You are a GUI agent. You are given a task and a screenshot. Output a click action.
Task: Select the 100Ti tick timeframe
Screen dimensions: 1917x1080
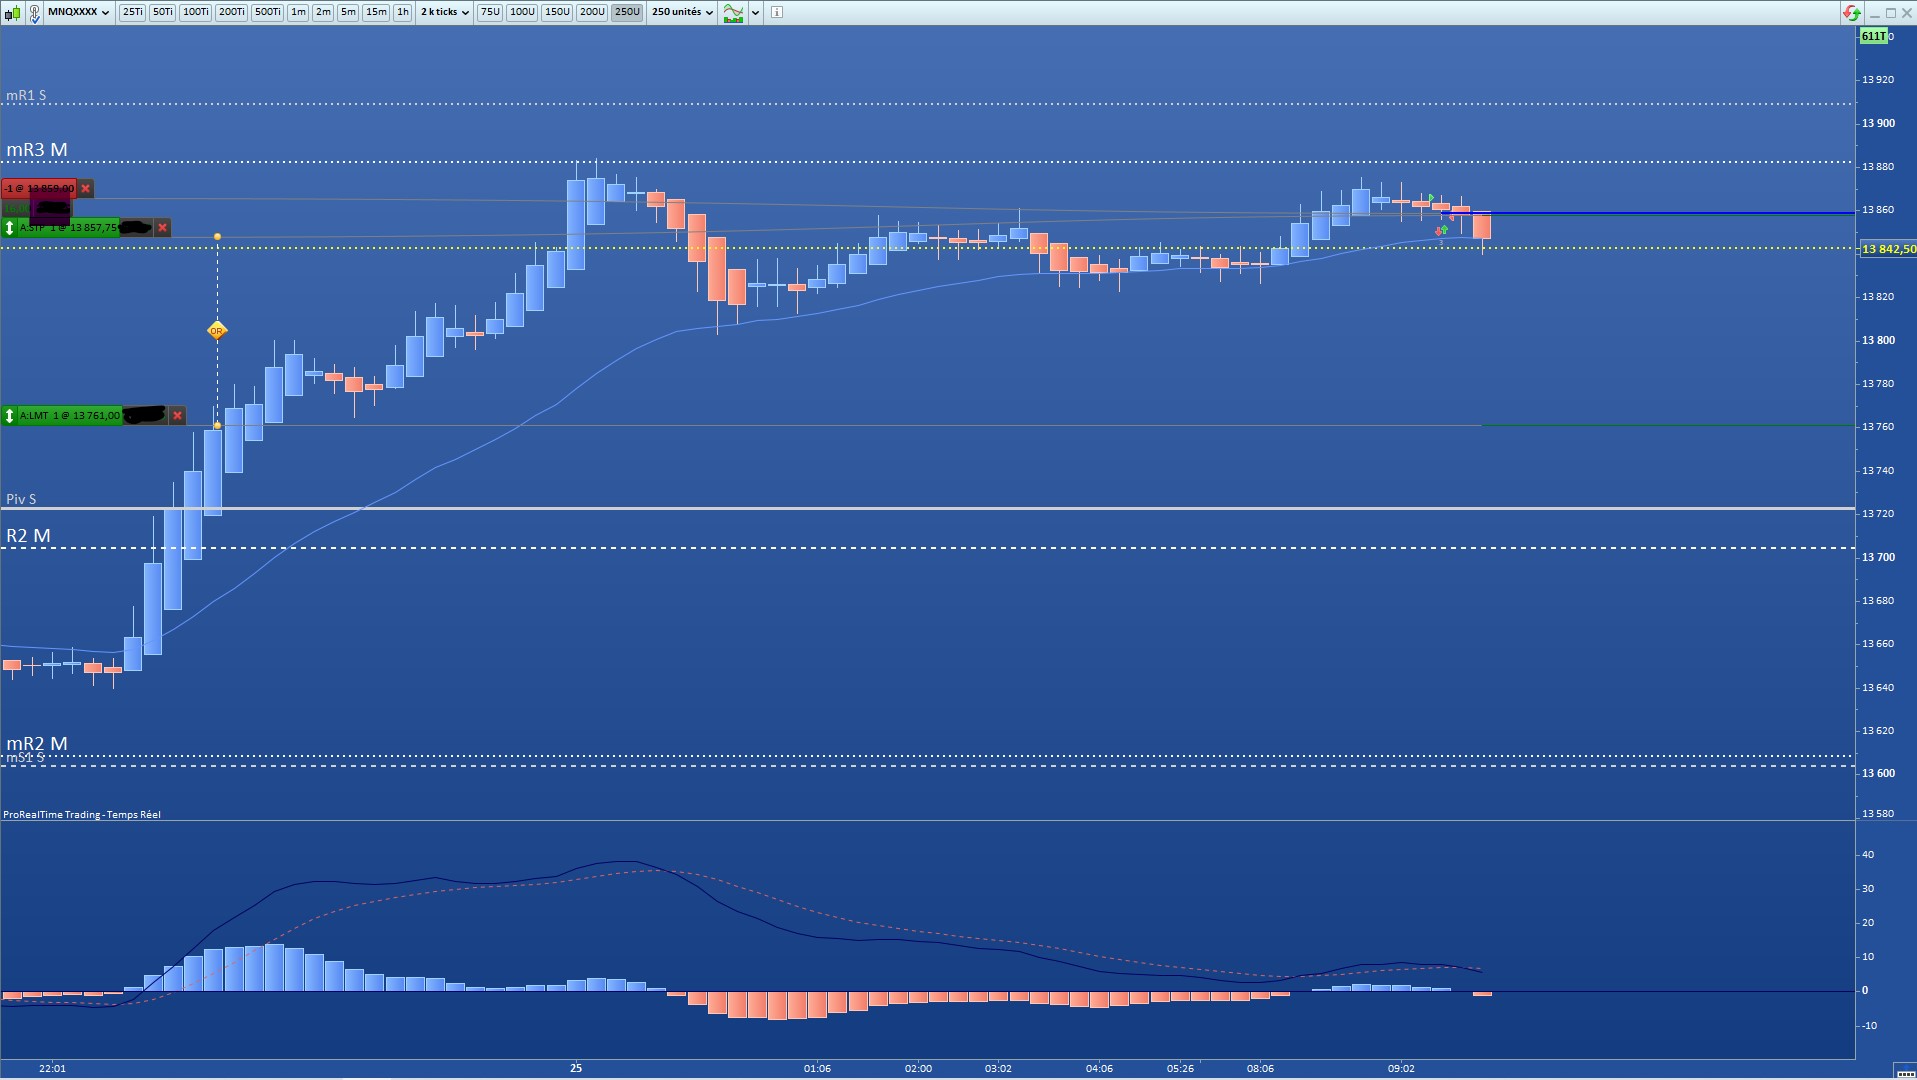point(195,12)
